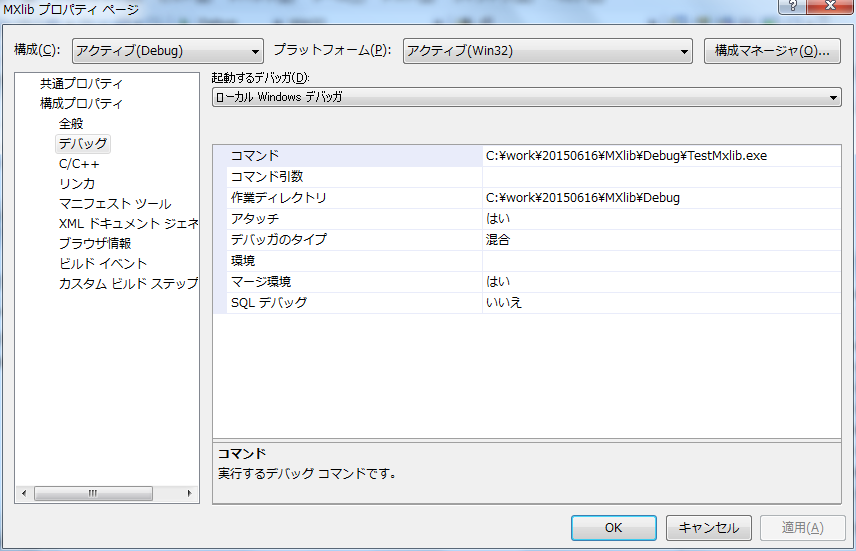
Task: Expand the 起動するデバッガ combo box
Action: click(x=527, y=97)
